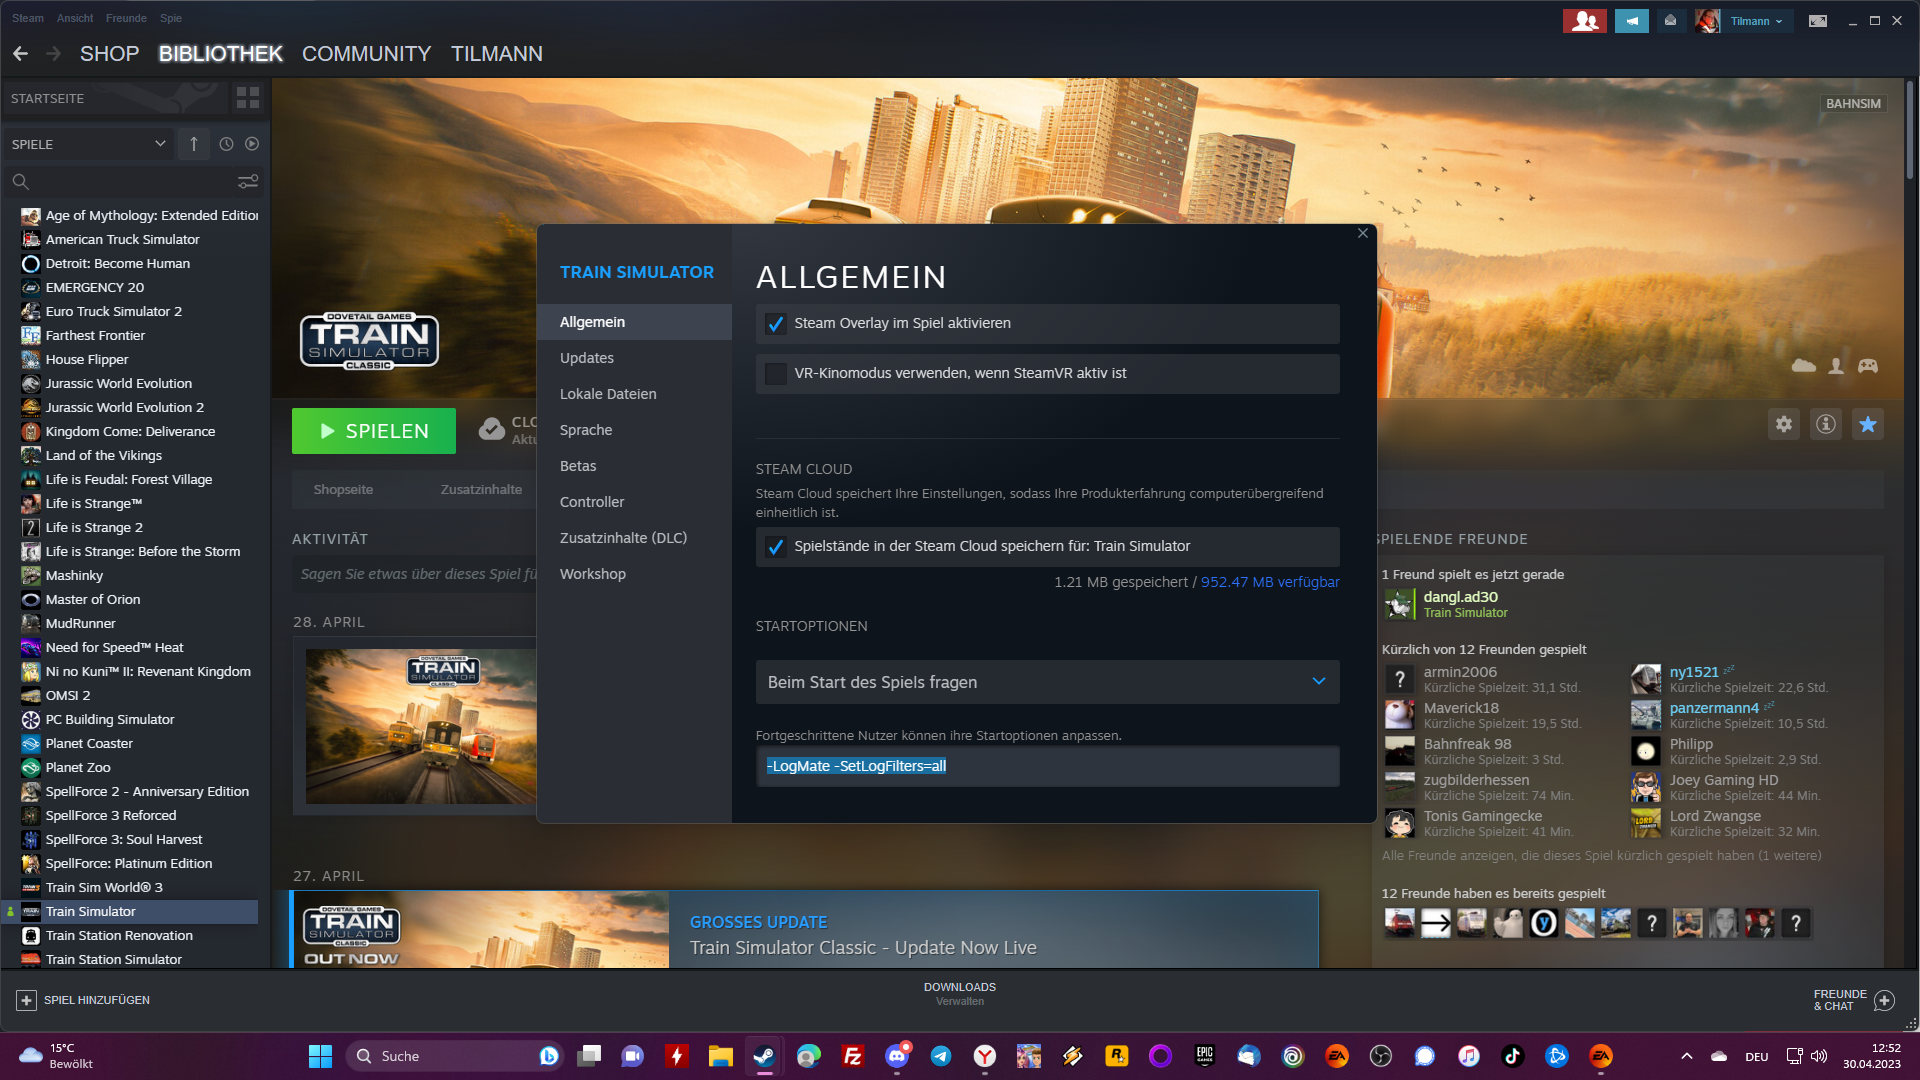Click the announcements megaphone icon
Image resolution: width=1920 pixels, height=1080 pixels.
click(x=1631, y=21)
